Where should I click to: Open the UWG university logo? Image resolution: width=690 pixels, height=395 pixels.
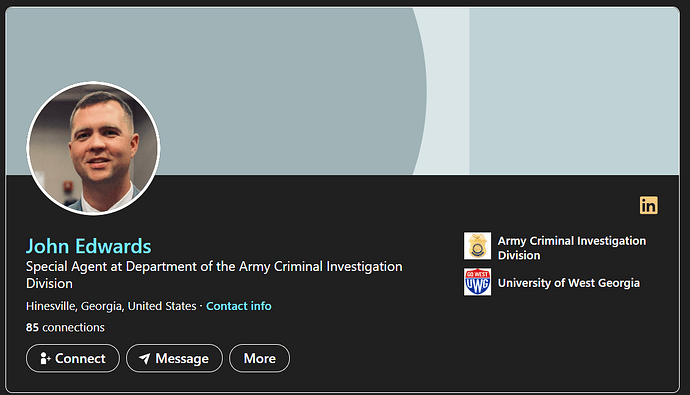[477, 282]
